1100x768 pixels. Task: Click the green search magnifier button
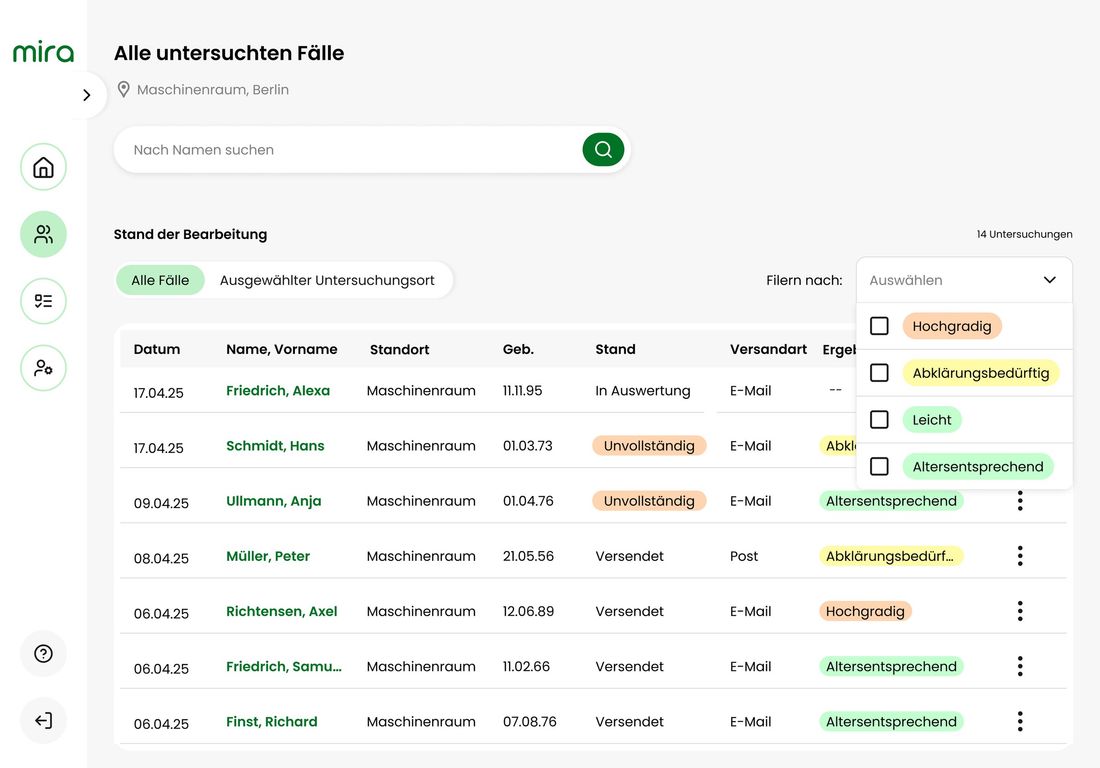coord(603,149)
